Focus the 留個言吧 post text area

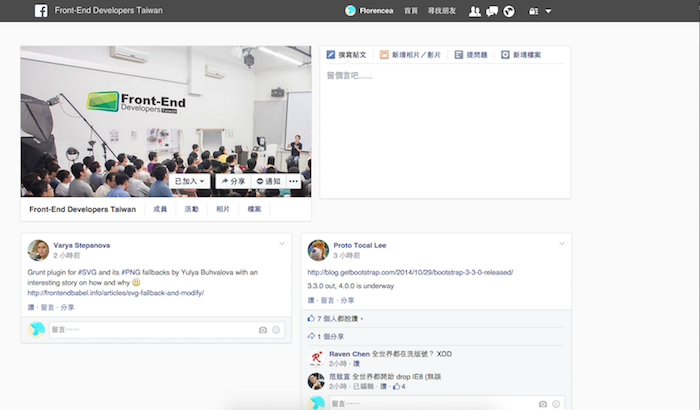coord(445,132)
